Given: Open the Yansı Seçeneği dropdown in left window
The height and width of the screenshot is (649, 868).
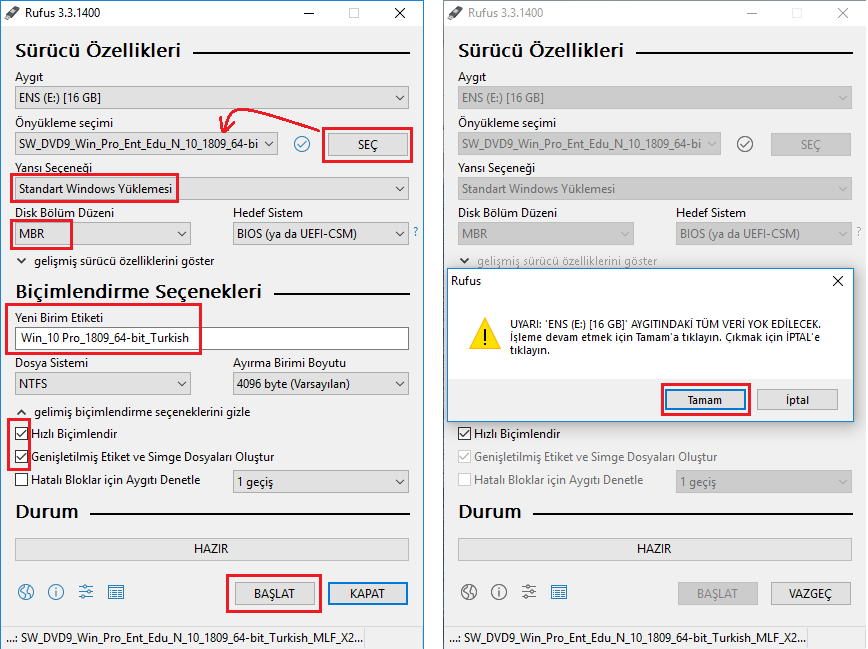Looking at the screenshot, I should 212,189.
